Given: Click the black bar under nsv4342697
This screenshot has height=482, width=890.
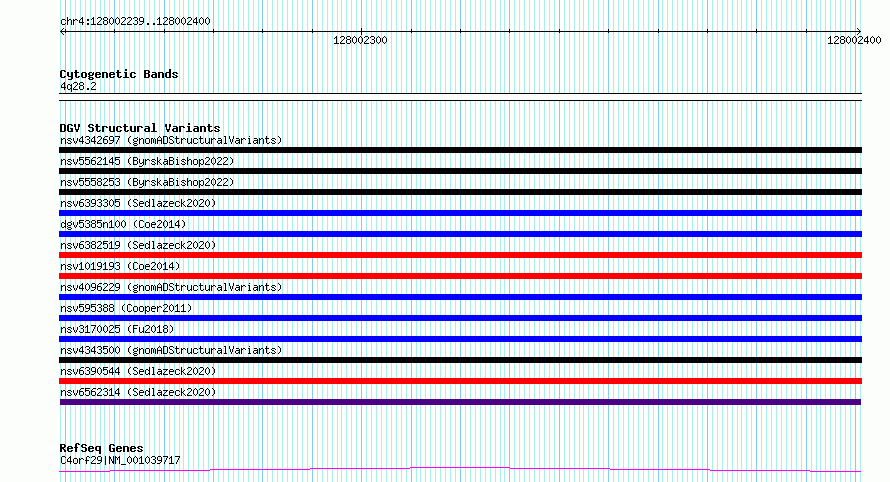Looking at the screenshot, I should coord(460,150).
